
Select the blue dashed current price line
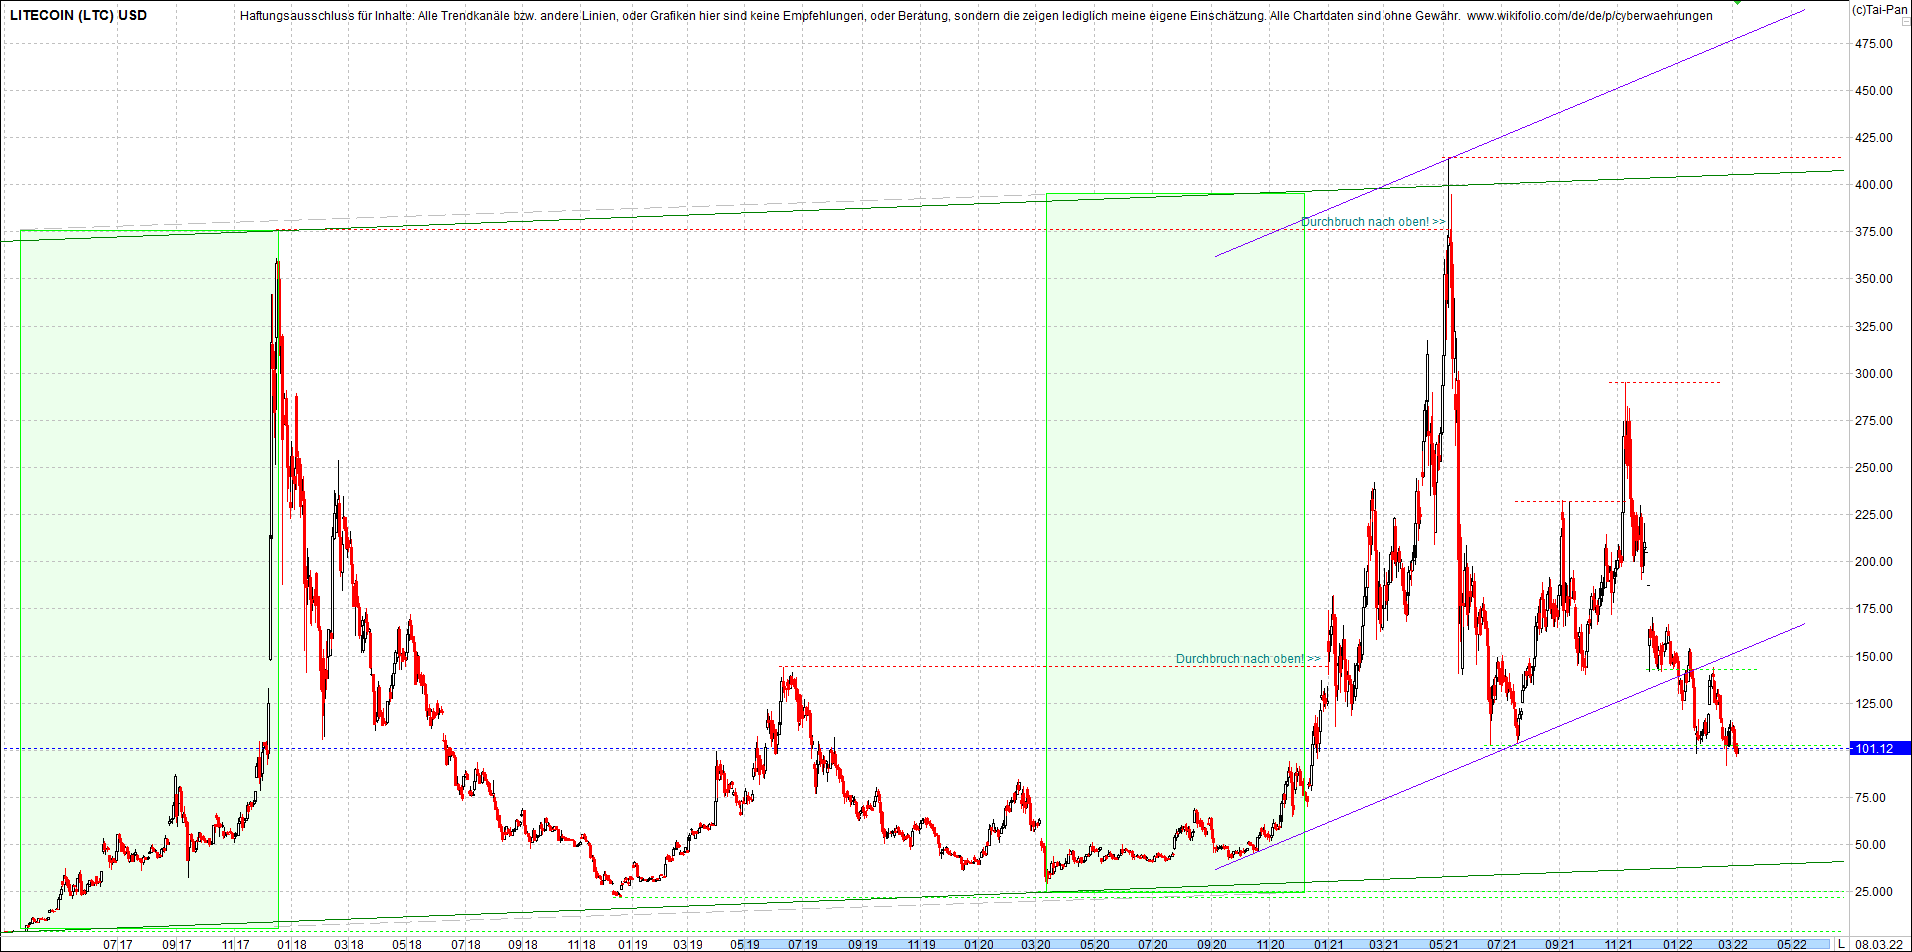point(925,748)
